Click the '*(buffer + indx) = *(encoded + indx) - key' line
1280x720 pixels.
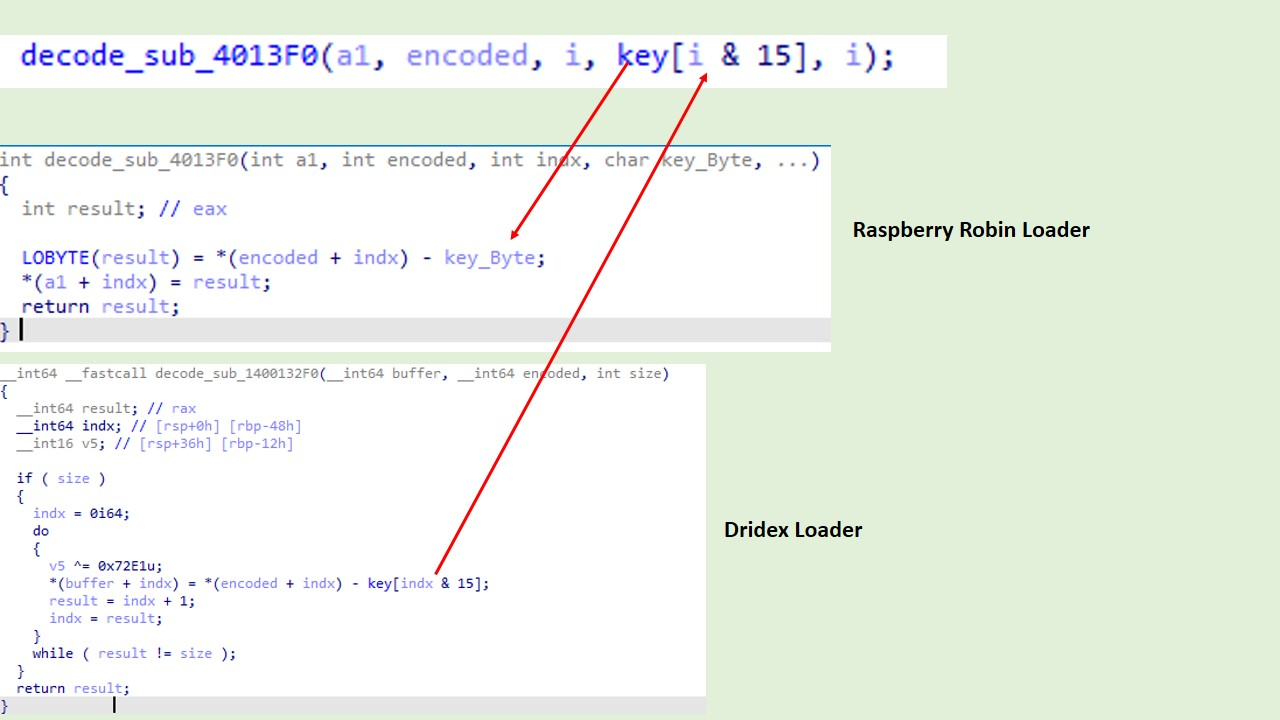(x=269, y=583)
